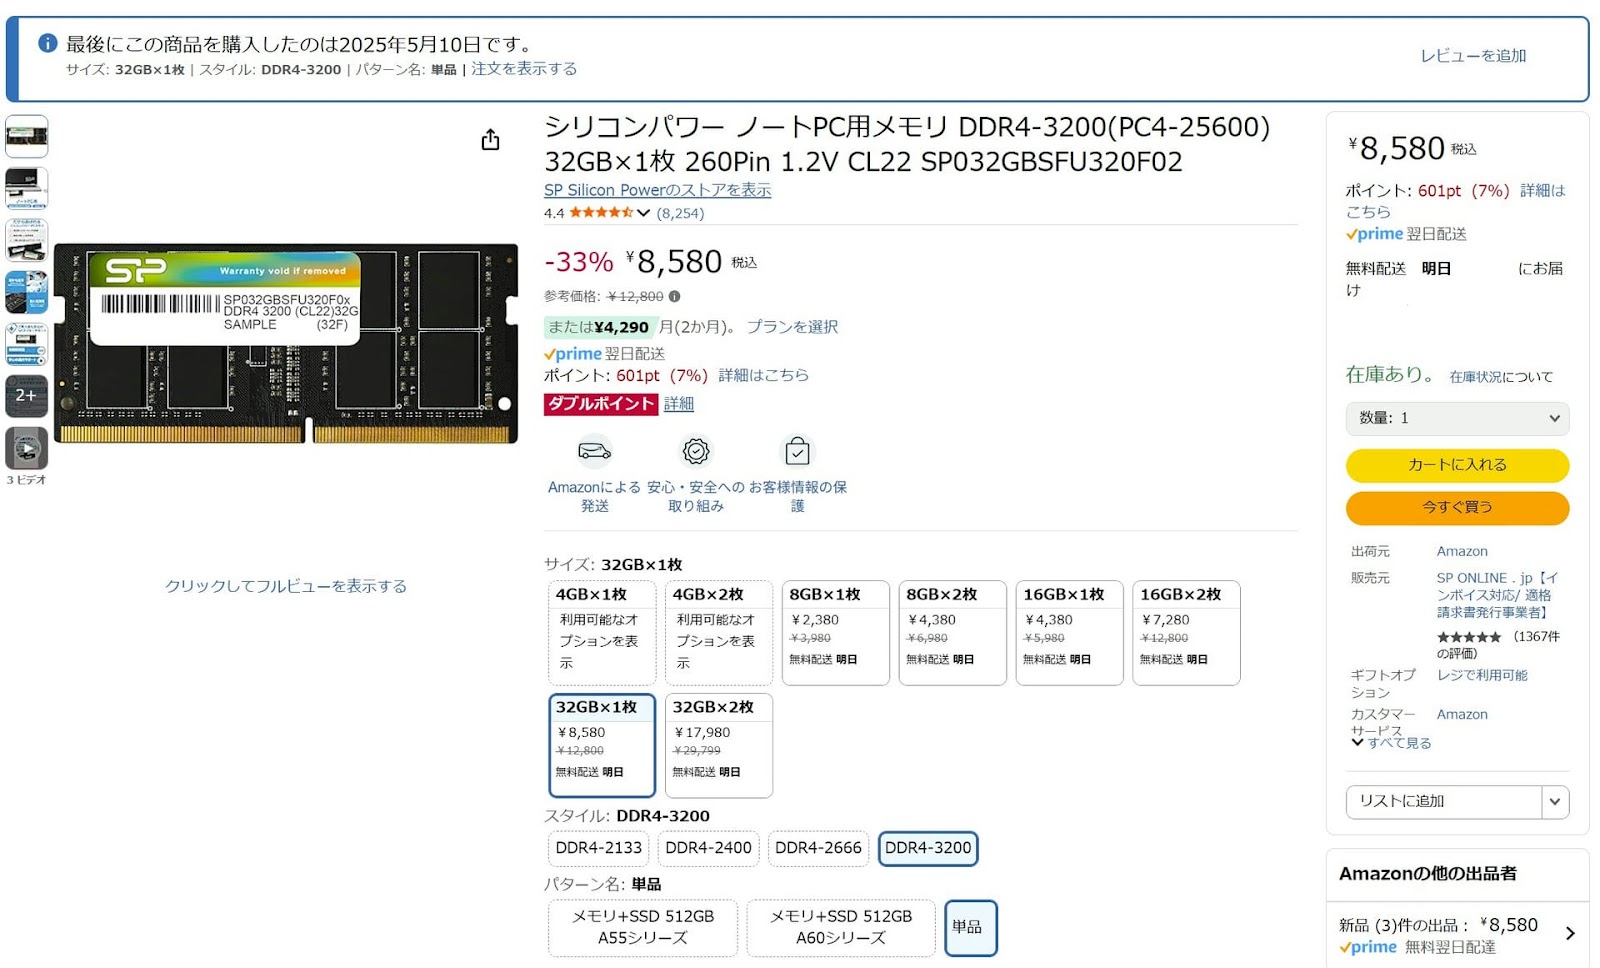Open other sellers offers chevron
Viewport: 1600px width, 968px height.
[1570, 933]
